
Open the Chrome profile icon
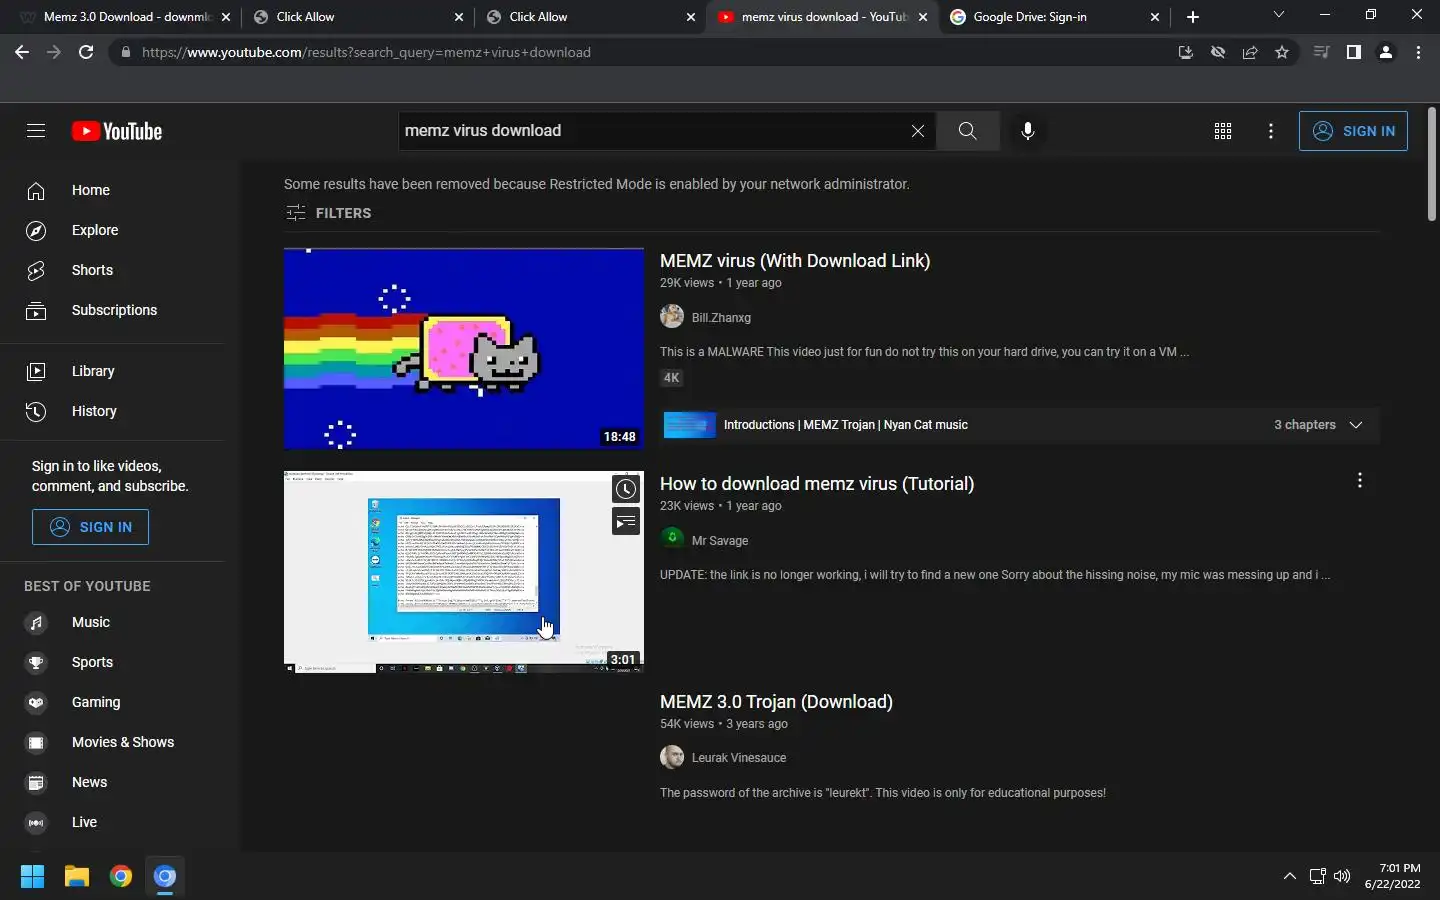tap(1386, 52)
